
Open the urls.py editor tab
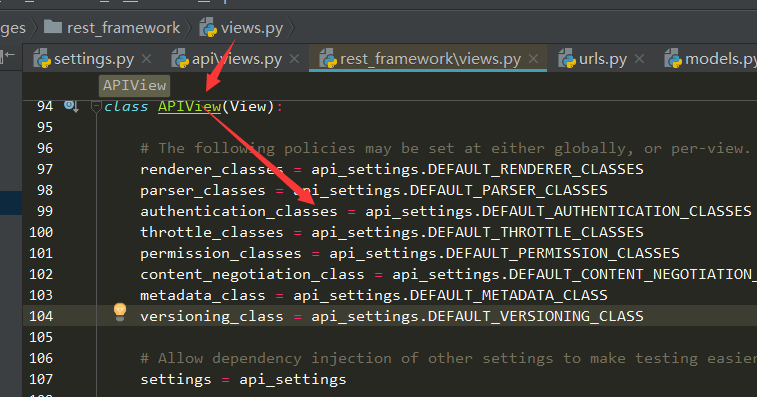[x=603, y=59]
